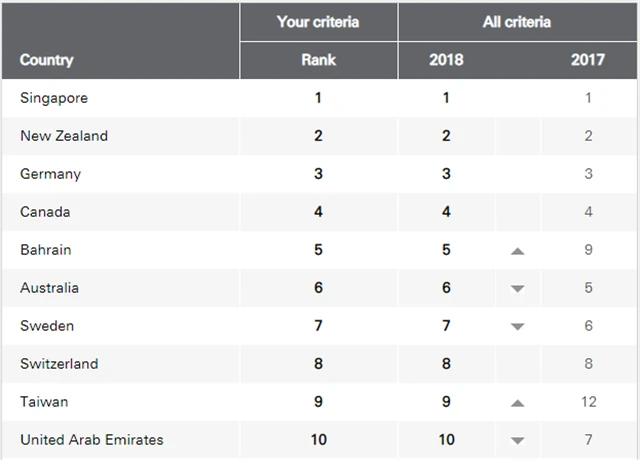The width and height of the screenshot is (640, 460).
Task: Click Germany in the country list
Action: 50,174
